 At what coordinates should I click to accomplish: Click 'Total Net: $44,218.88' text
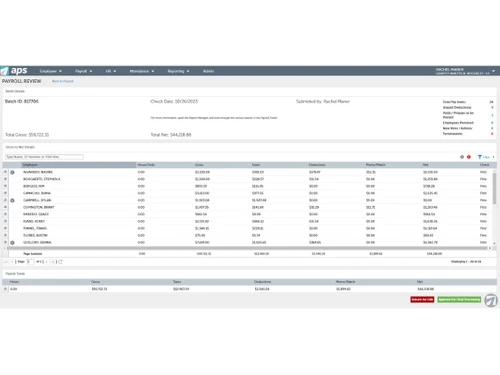171,135
